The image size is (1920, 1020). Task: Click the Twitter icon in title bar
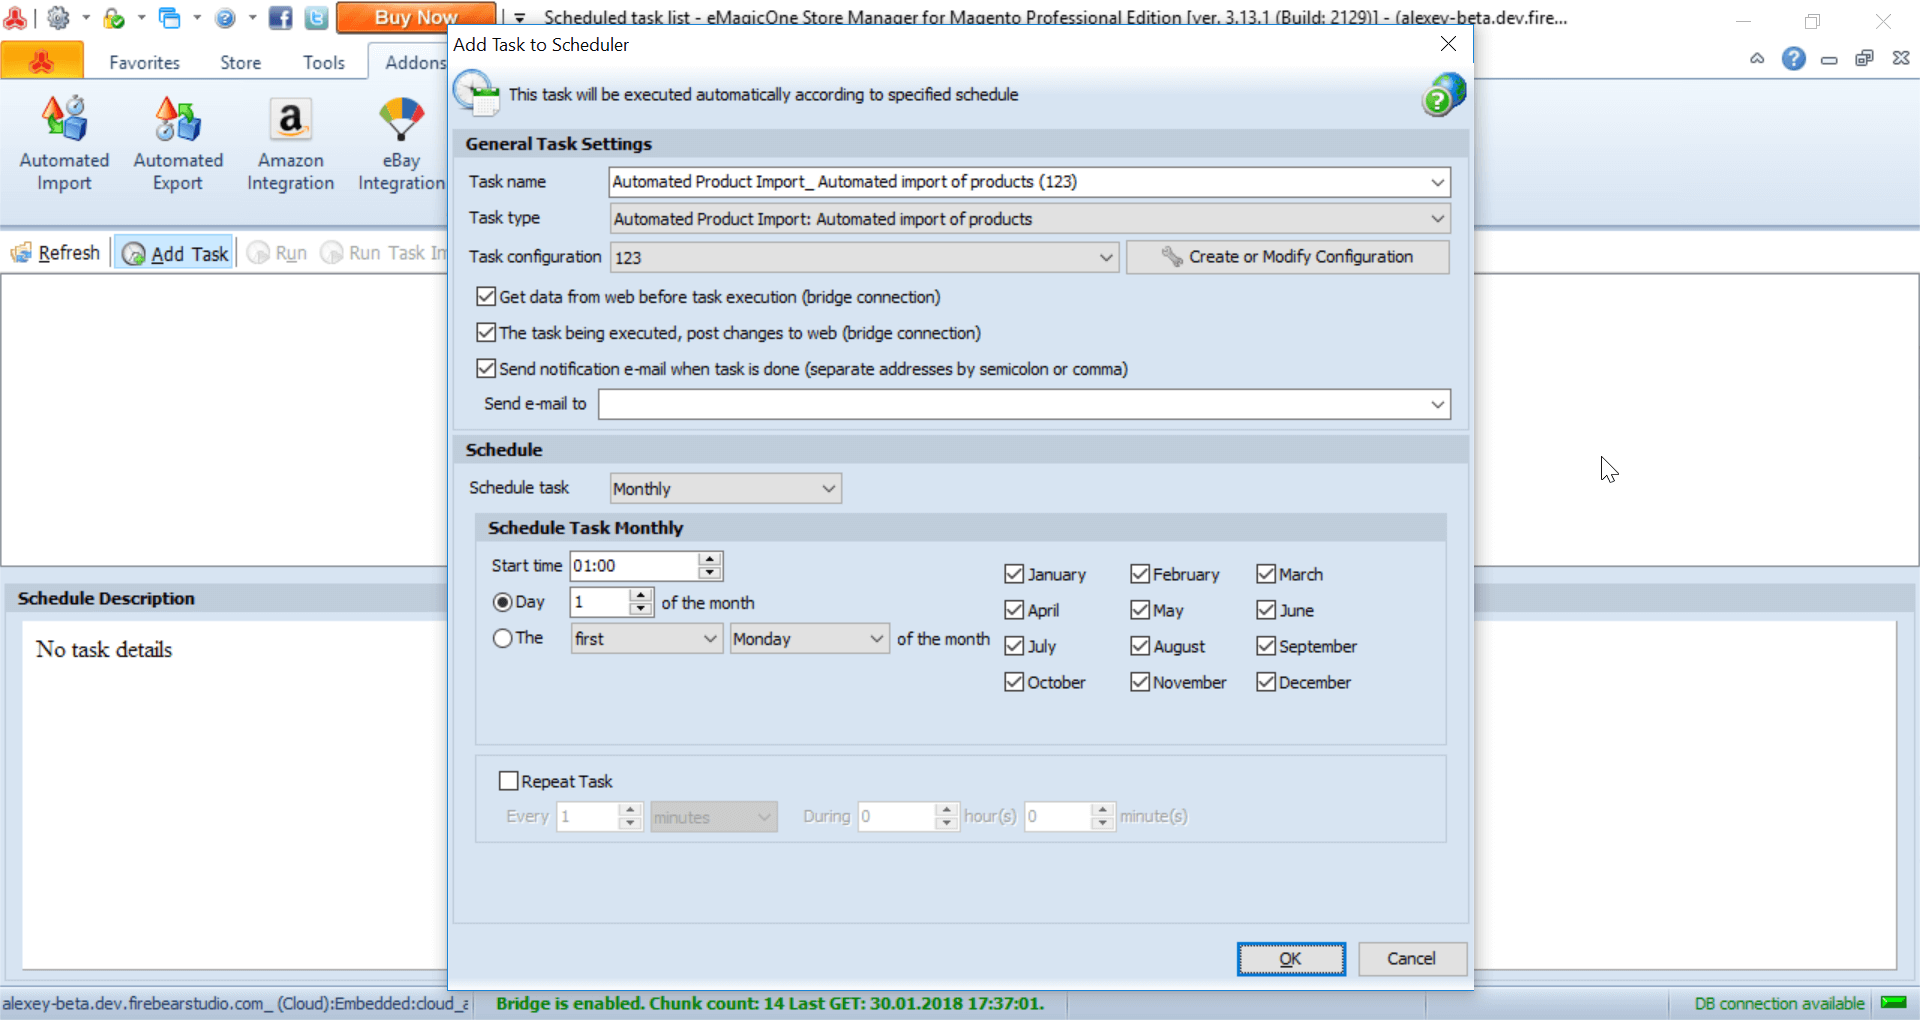click(316, 17)
